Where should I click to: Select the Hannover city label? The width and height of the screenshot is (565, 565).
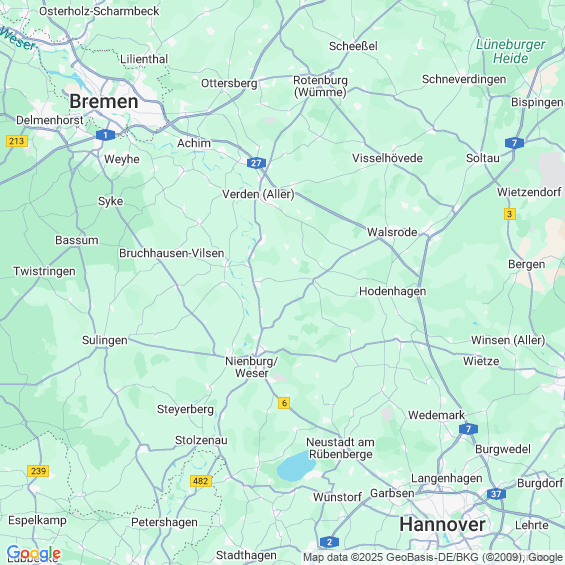(442, 524)
